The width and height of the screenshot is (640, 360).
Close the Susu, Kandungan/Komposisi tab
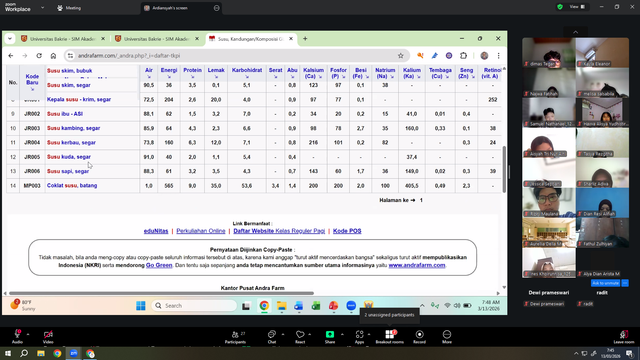[291, 39]
